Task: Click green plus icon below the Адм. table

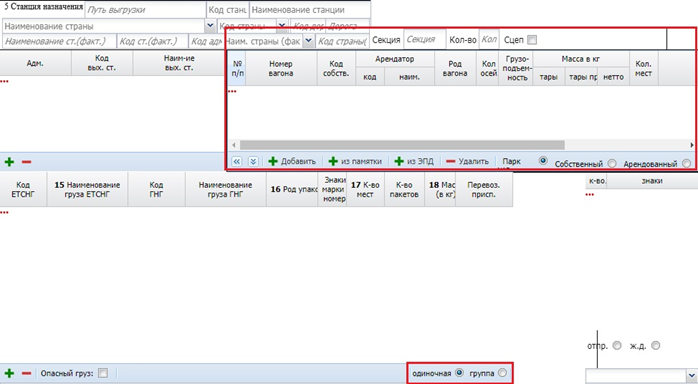Action: [x=9, y=162]
